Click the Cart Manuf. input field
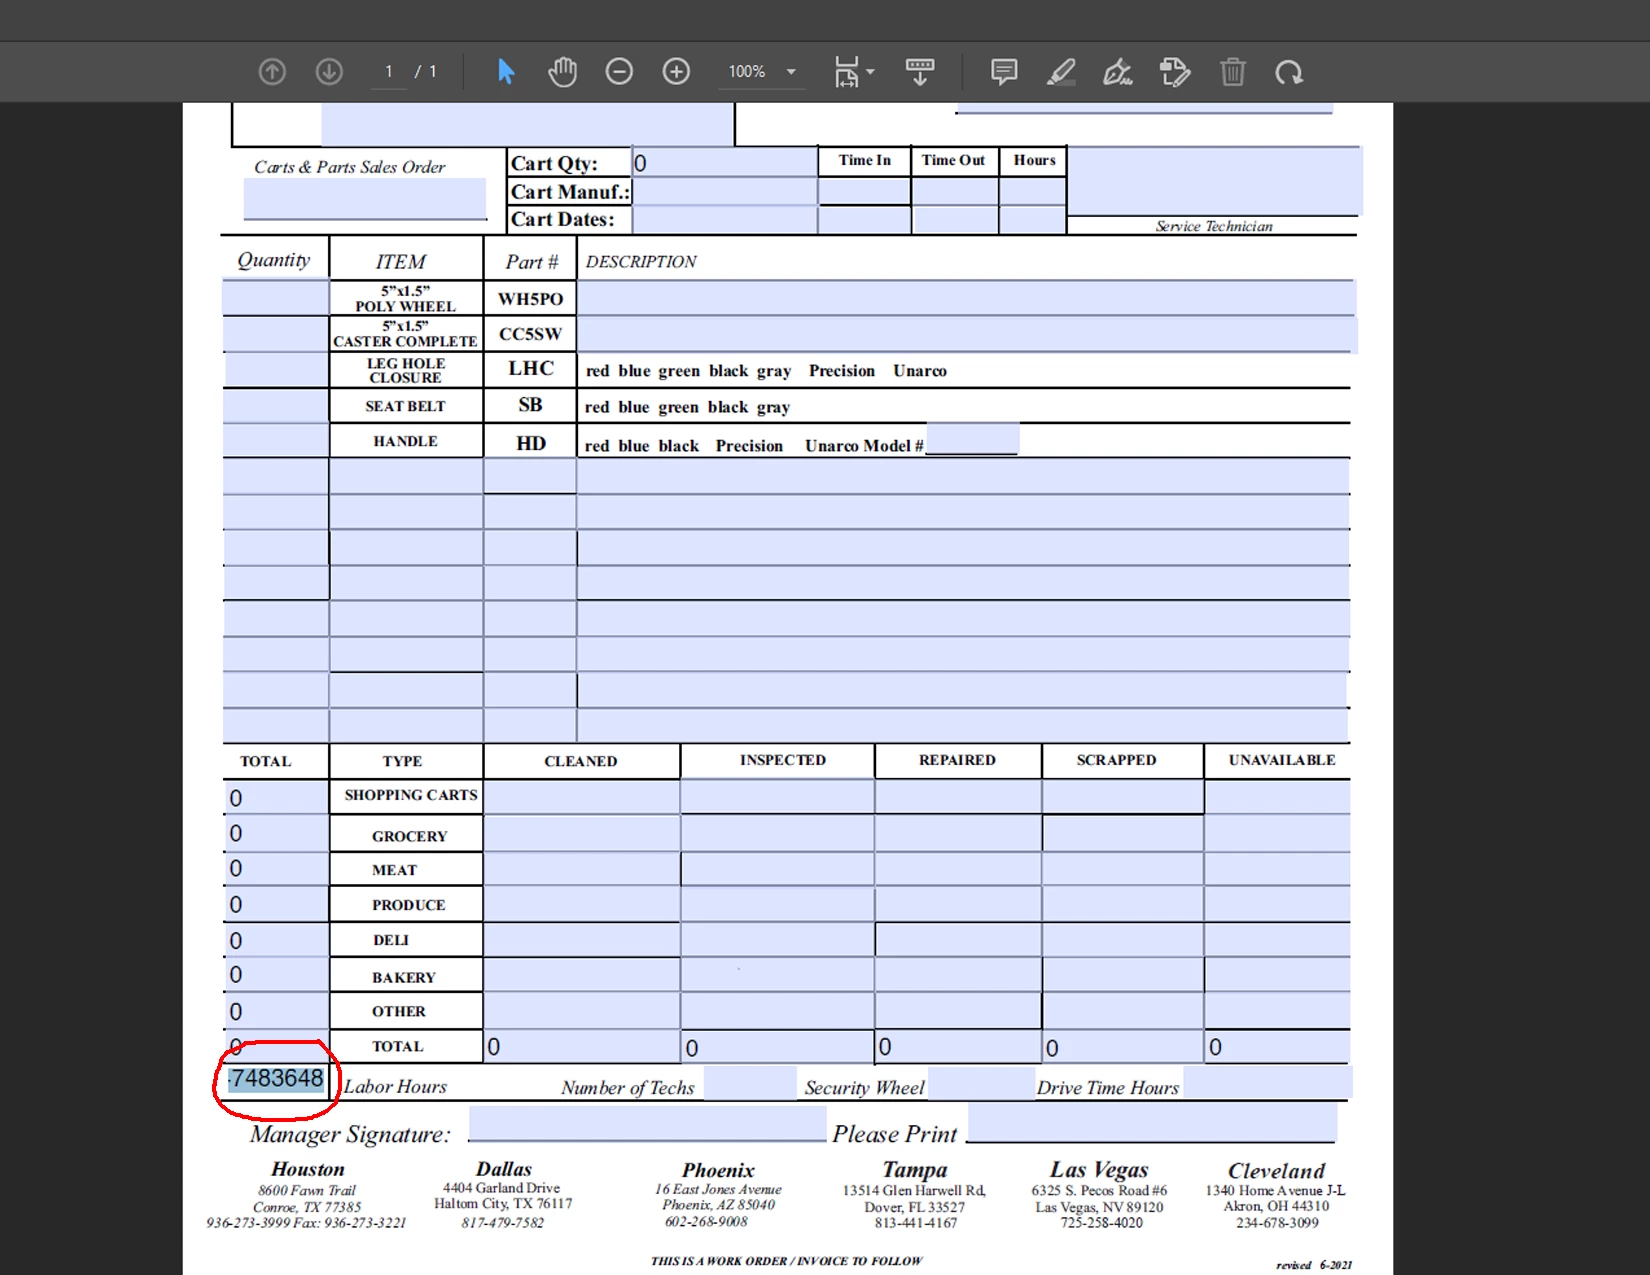The image size is (1650, 1275). [x=724, y=191]
